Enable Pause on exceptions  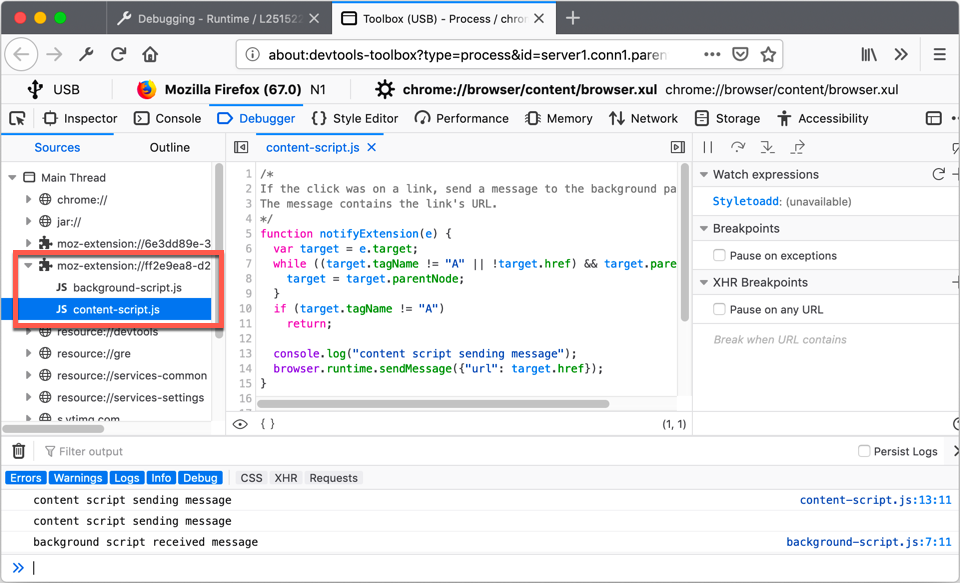717,256
